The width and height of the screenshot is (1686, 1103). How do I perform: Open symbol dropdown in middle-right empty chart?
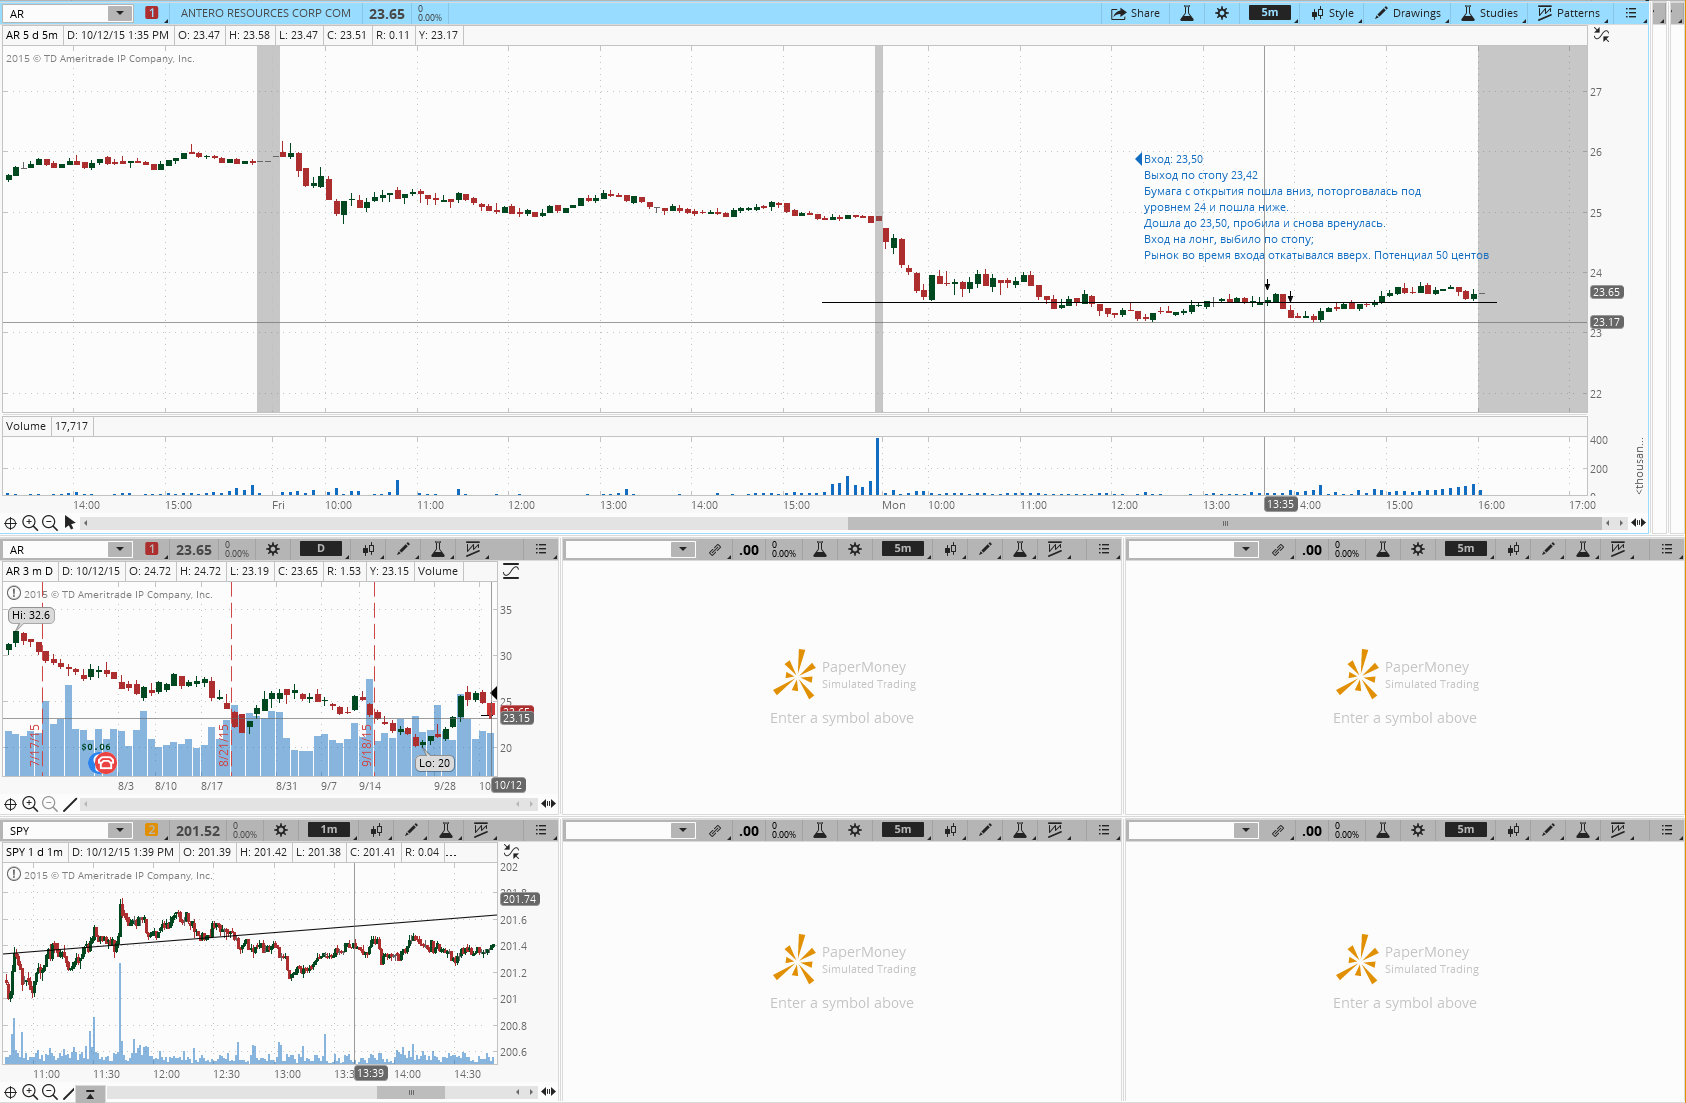(x=1245, y=549)
